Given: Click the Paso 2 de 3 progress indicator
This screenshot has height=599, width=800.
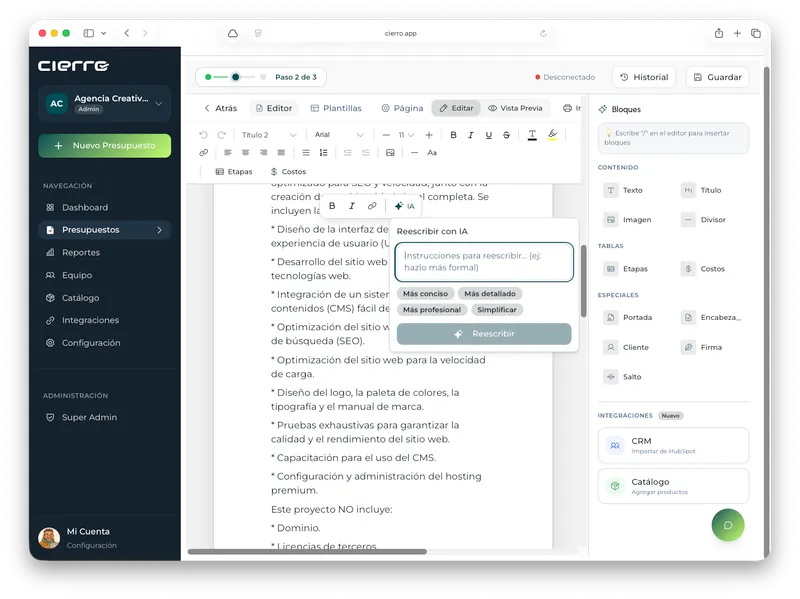Looking at the screenshot, I should [261, 77].
